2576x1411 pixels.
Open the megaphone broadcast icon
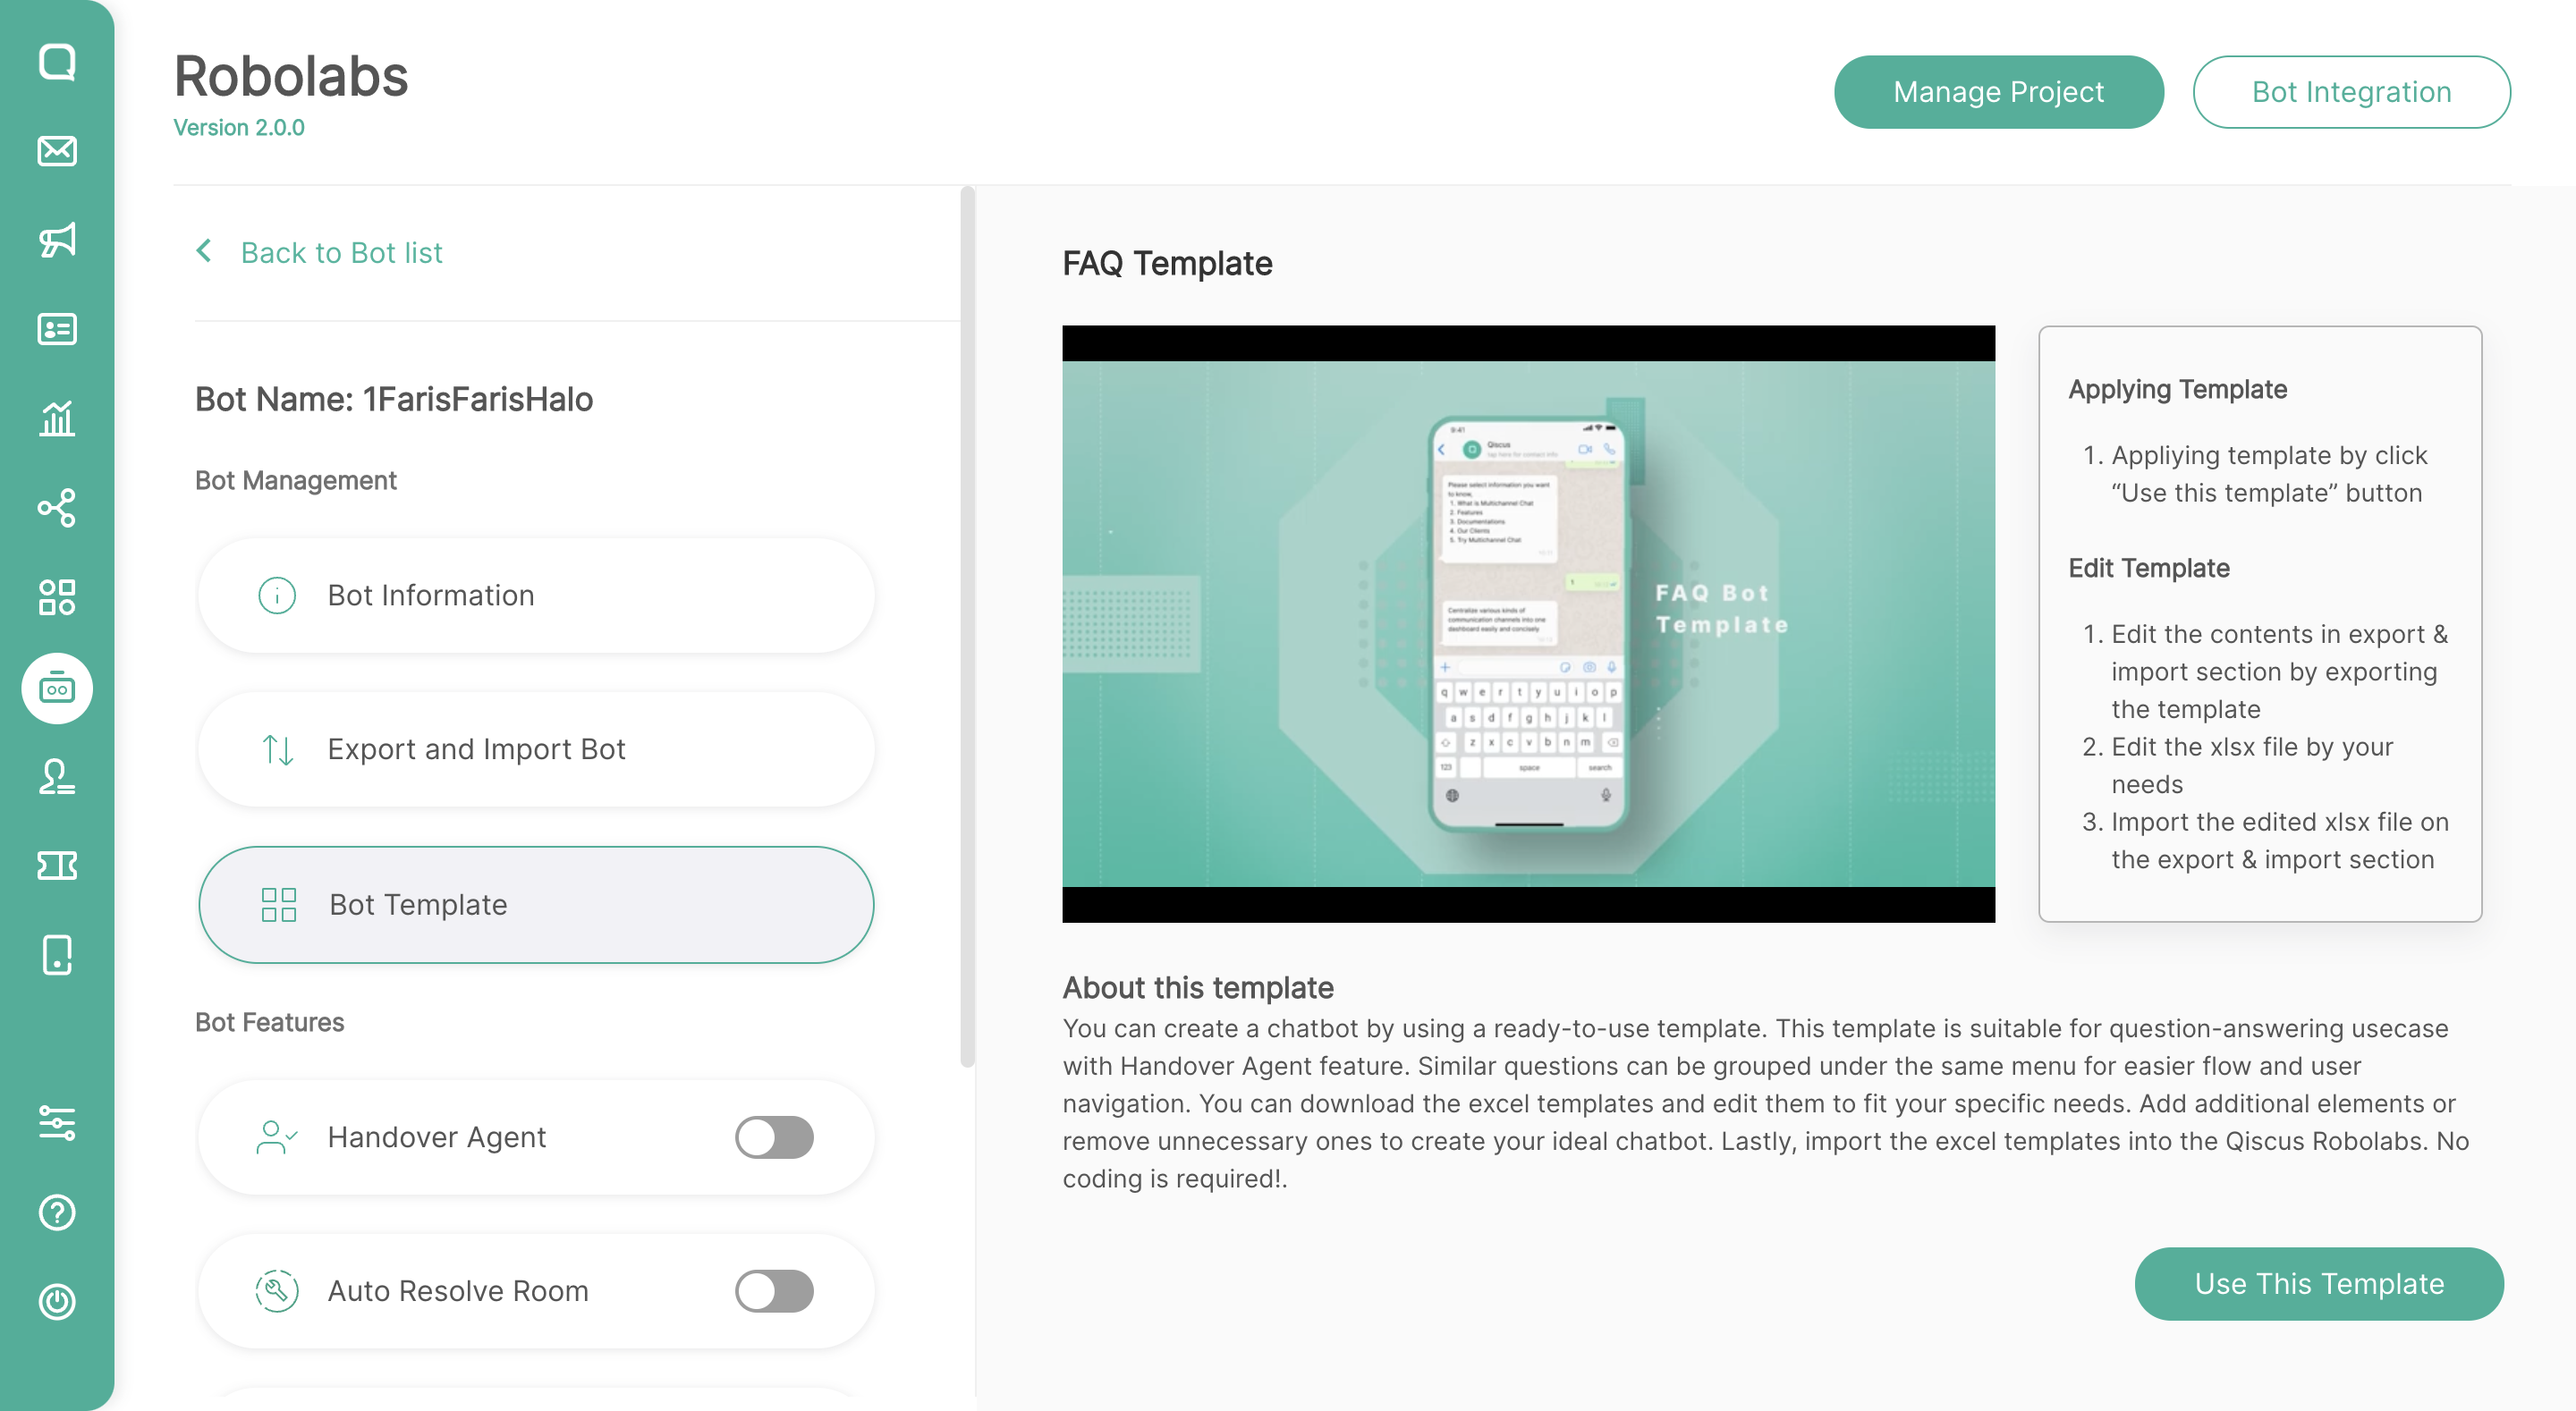click(57, 240)
